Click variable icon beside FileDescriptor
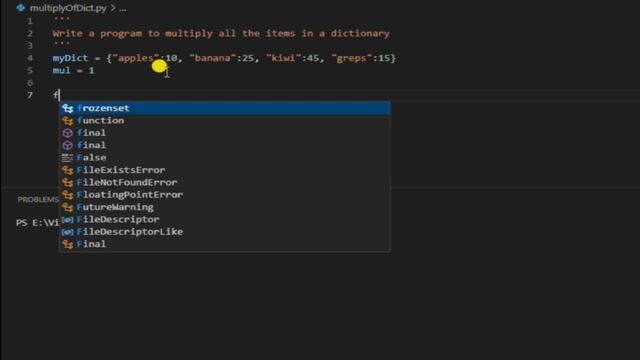Image resolution: width=640 pixels, height=360 pixels. pyautogui.click(x=67, y=220)
